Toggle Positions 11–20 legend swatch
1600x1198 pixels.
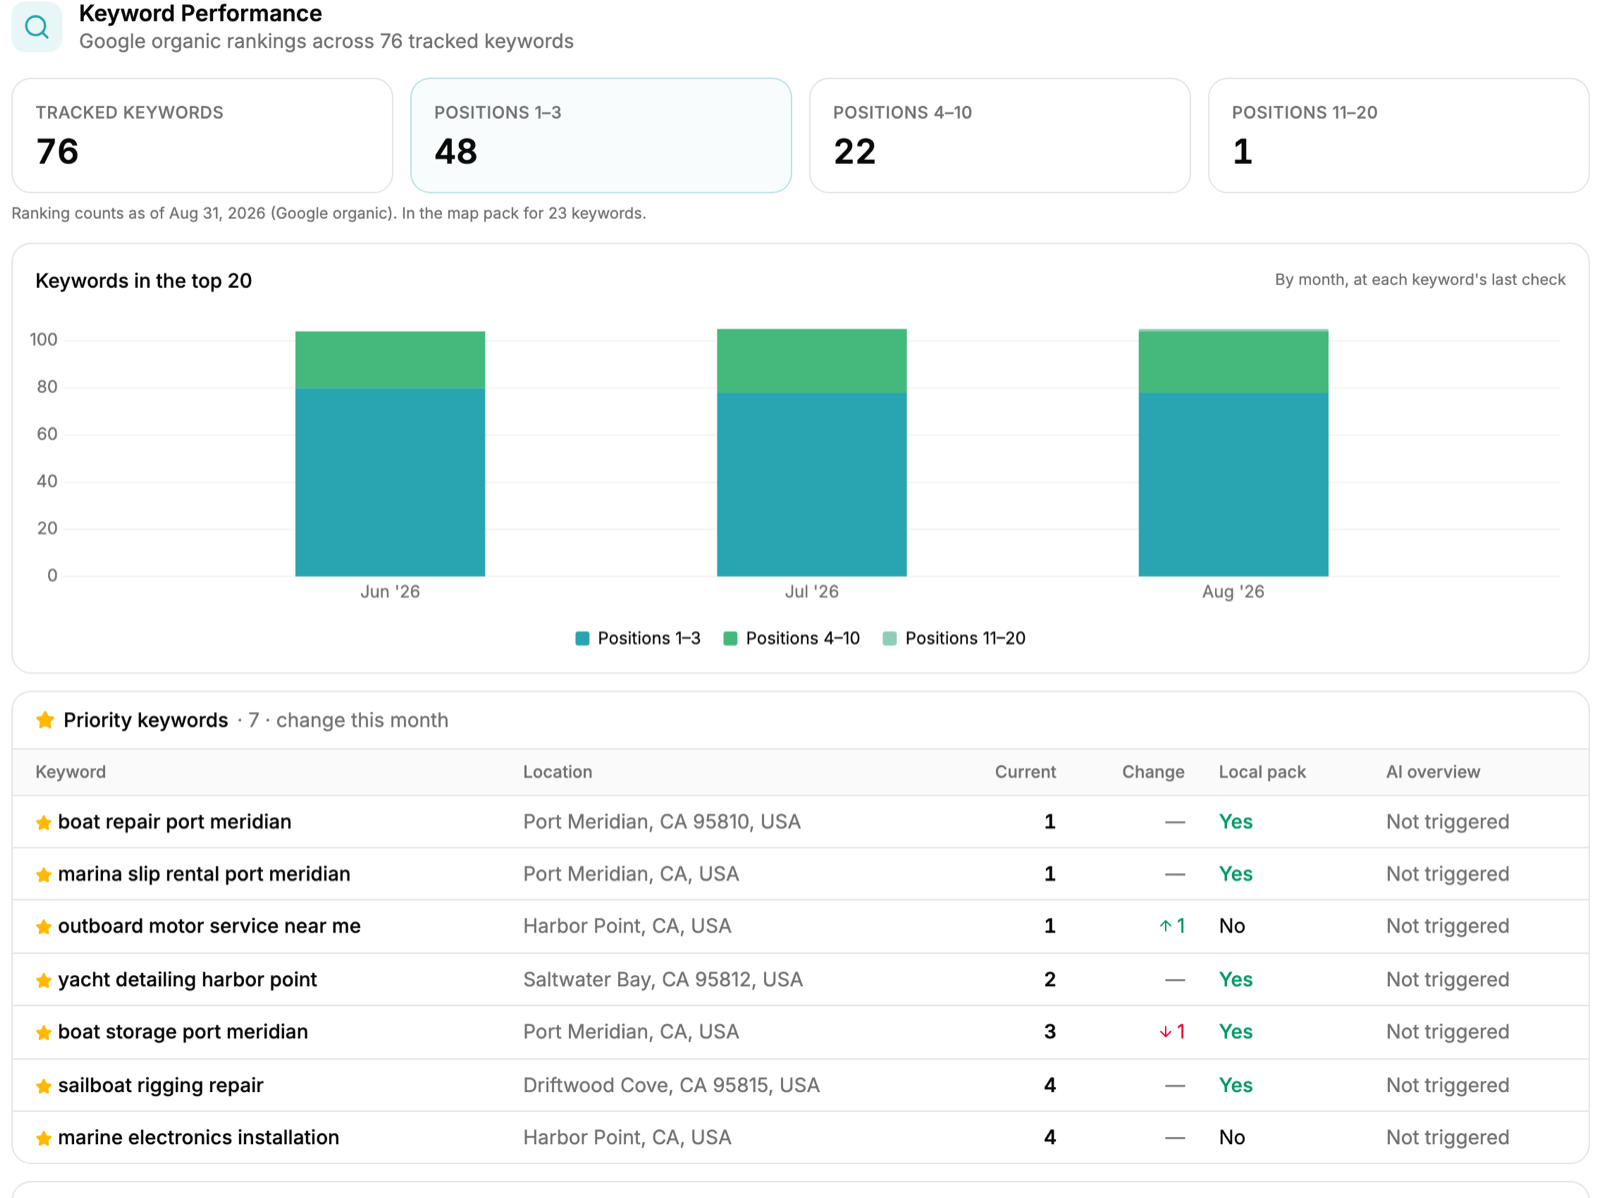click(x=890, y=638)
